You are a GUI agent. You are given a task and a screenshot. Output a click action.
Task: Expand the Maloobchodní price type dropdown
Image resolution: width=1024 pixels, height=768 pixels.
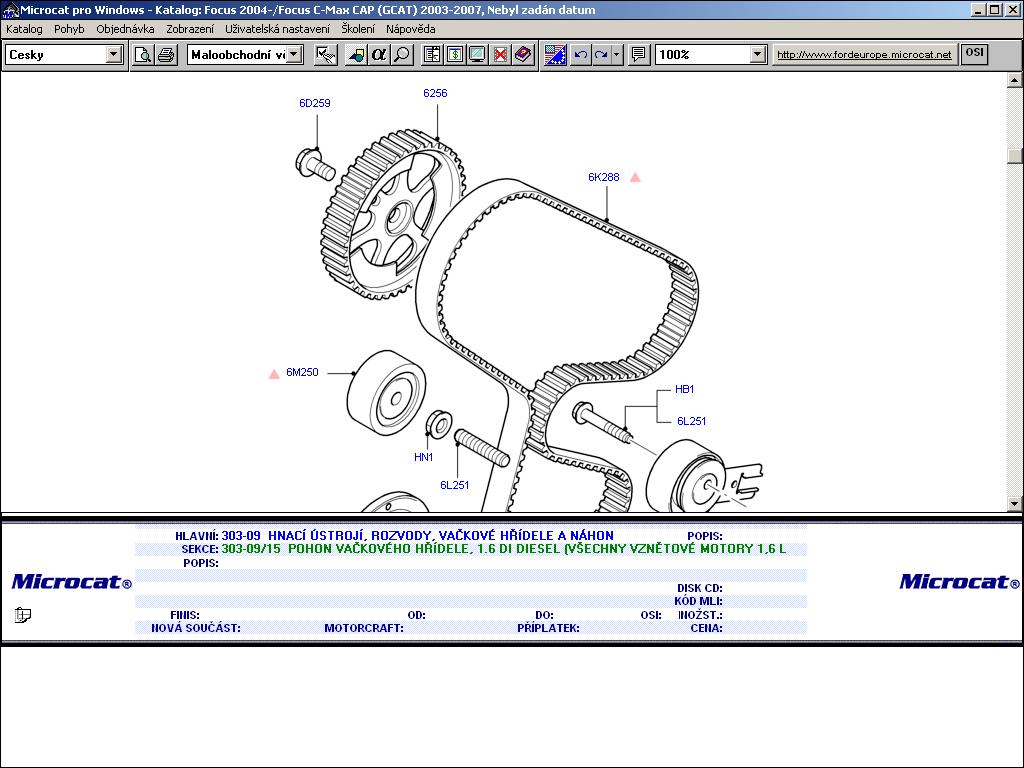coord(294,55)
